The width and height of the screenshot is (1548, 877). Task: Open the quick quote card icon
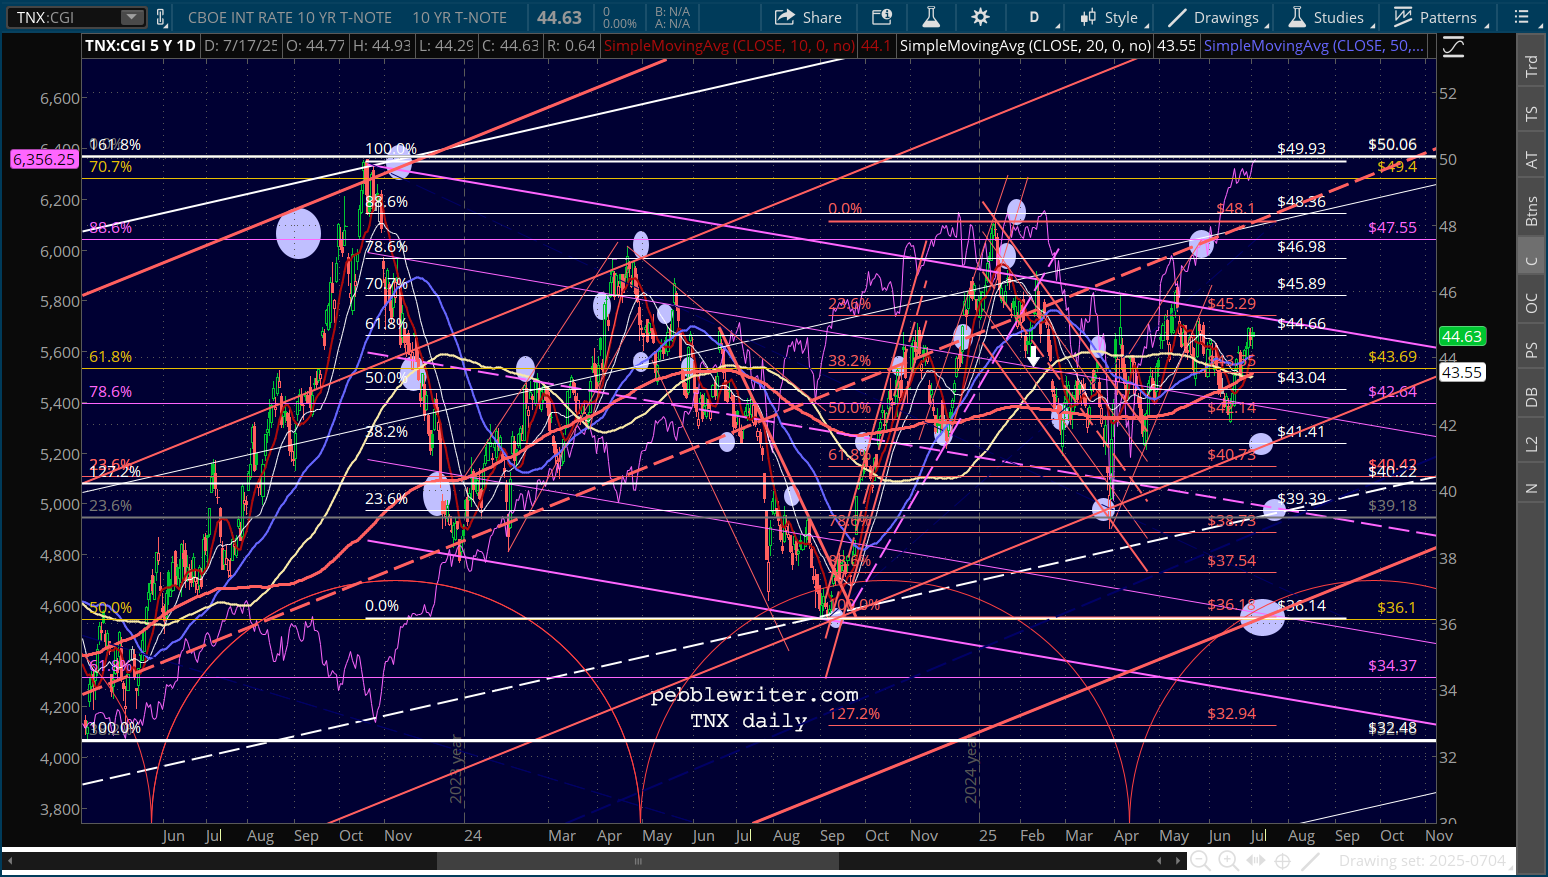pos(881,17)
